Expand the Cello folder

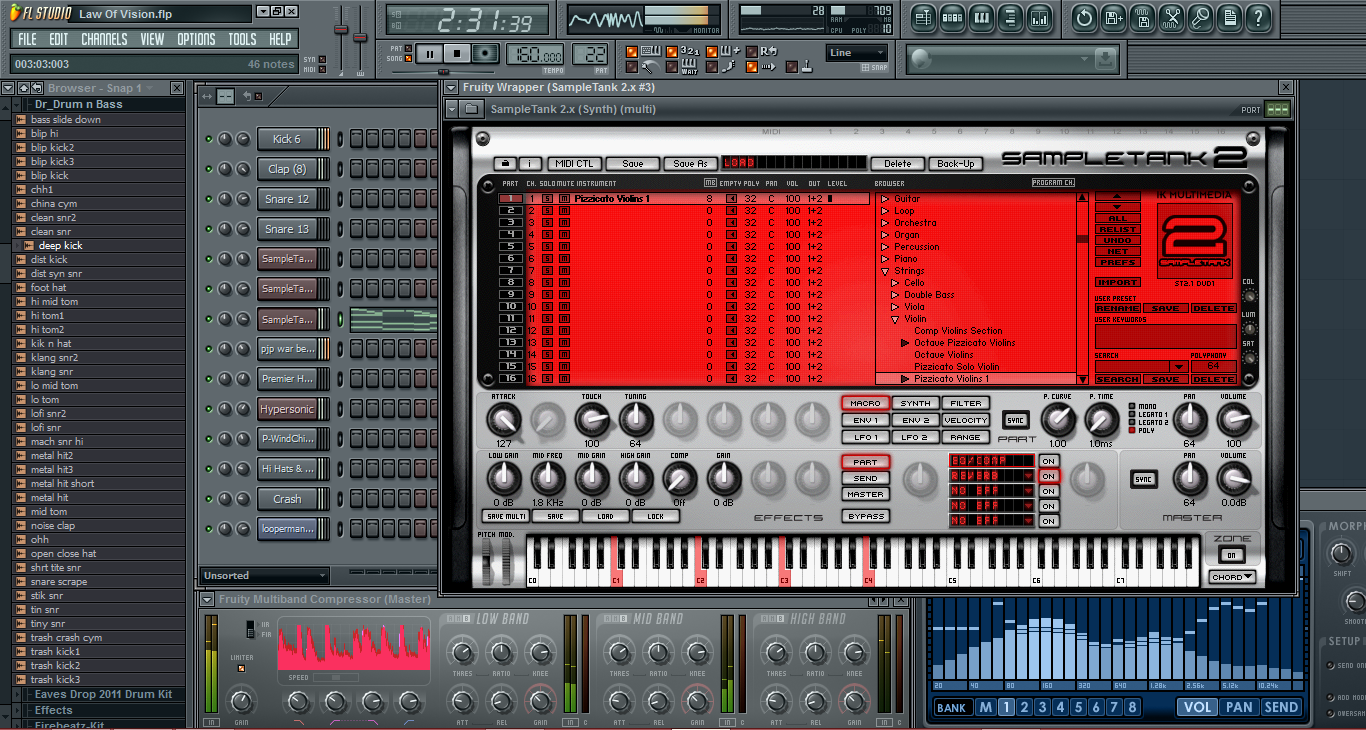[x=895, y=283]
